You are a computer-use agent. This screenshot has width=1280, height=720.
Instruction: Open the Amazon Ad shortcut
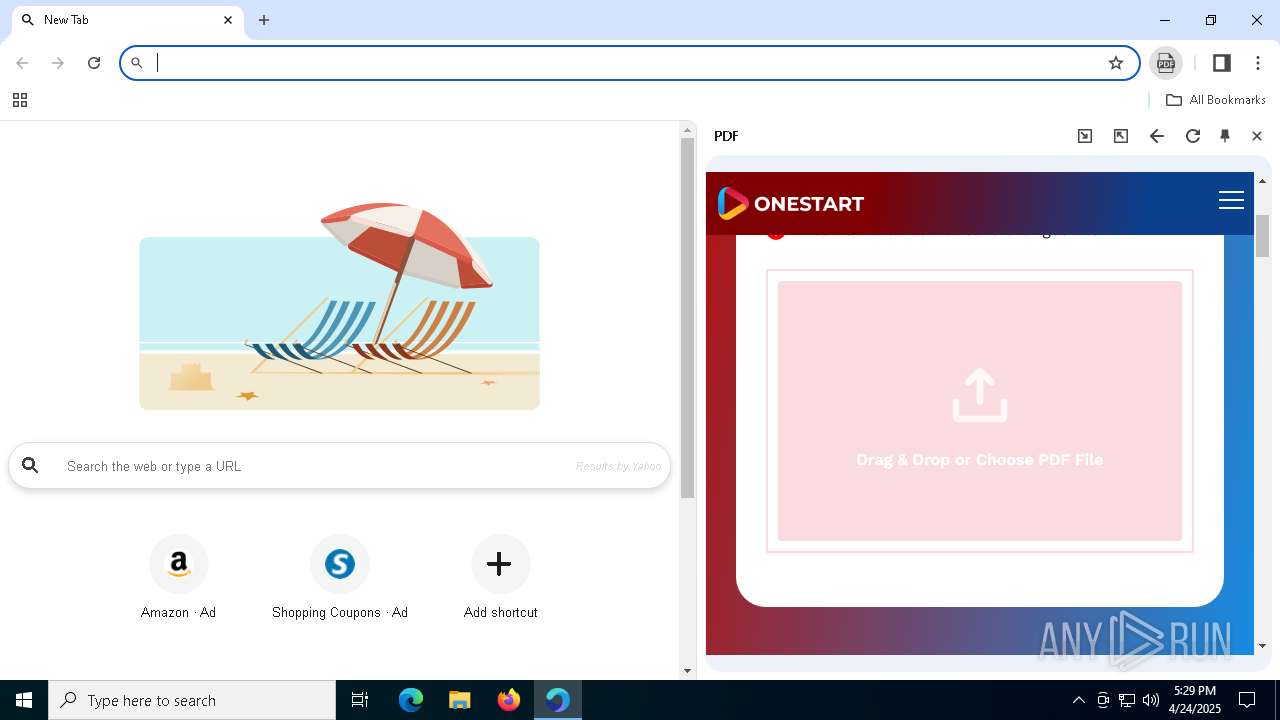coord(179,578)
